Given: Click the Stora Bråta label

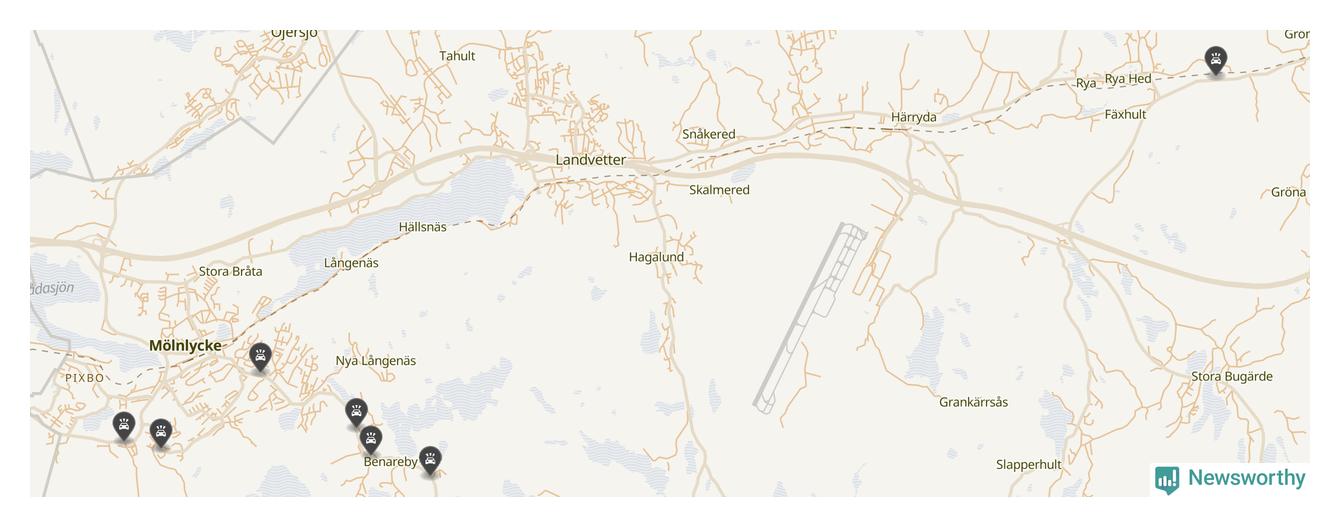Looking at the screenshot, I should tap(231, 271).
